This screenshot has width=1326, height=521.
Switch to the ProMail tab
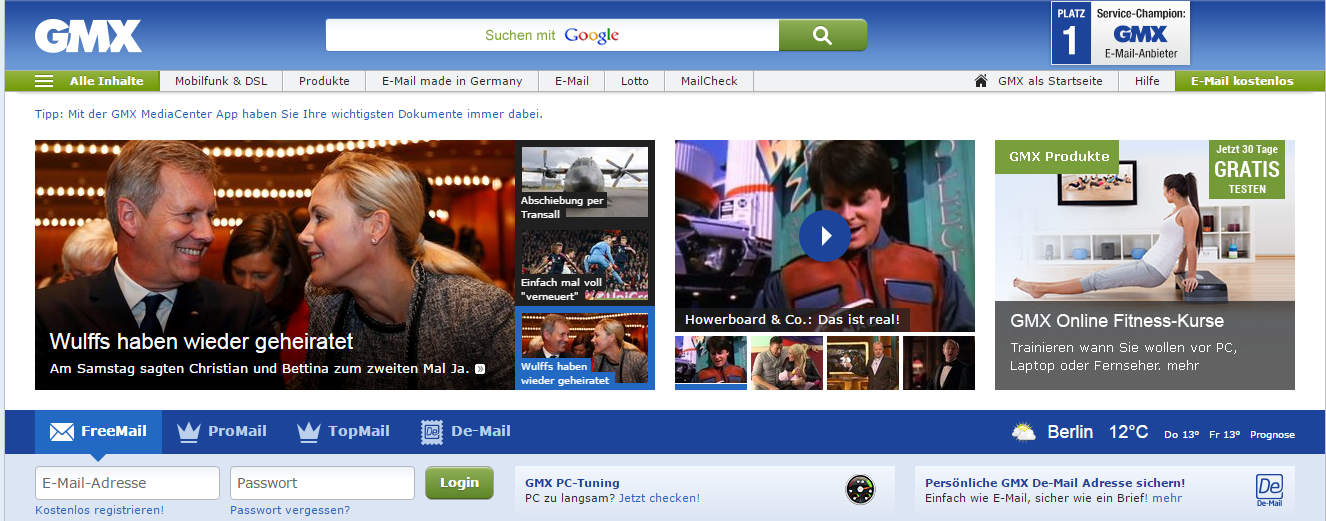222,432
